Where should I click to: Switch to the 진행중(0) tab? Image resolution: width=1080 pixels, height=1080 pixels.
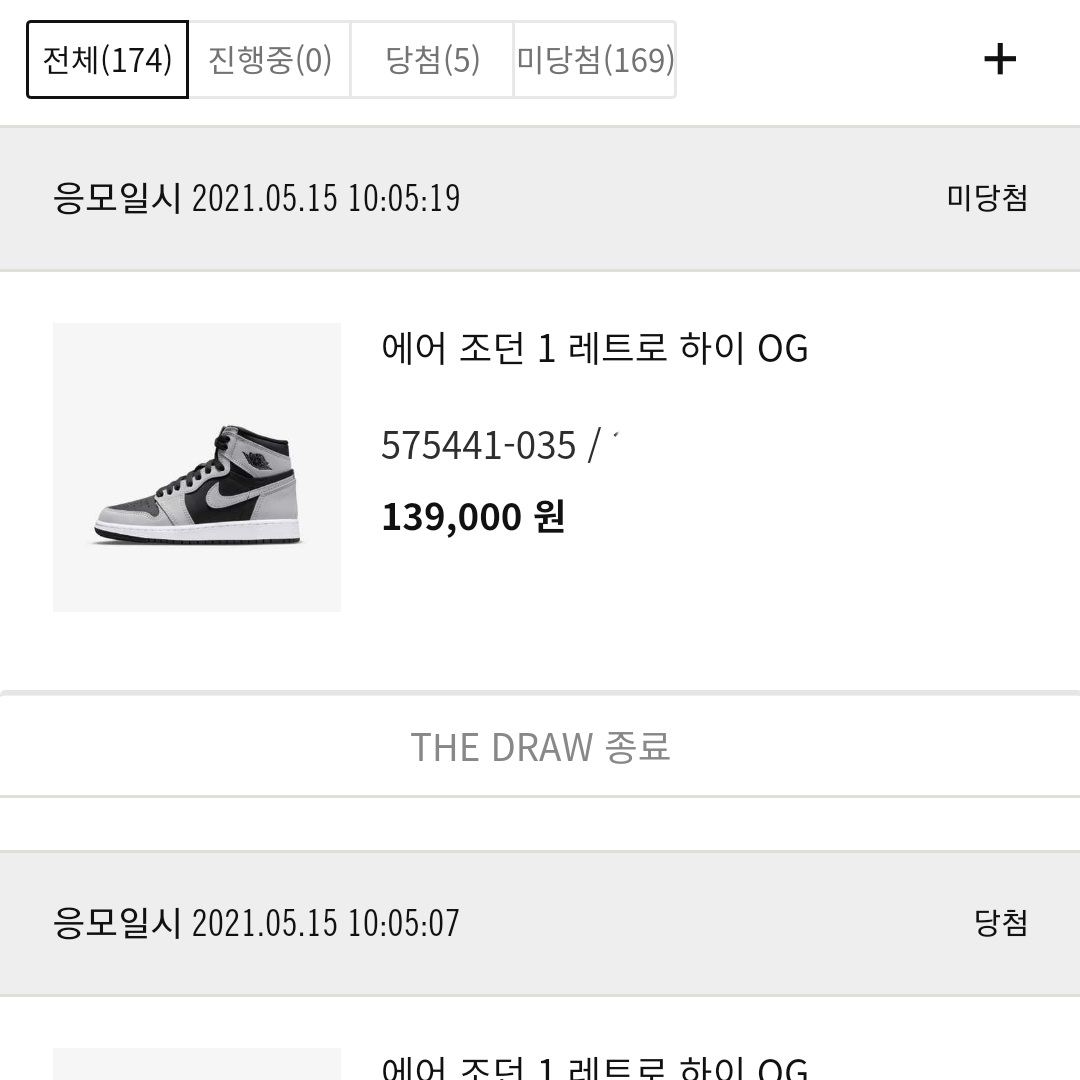tap(270, 60)
